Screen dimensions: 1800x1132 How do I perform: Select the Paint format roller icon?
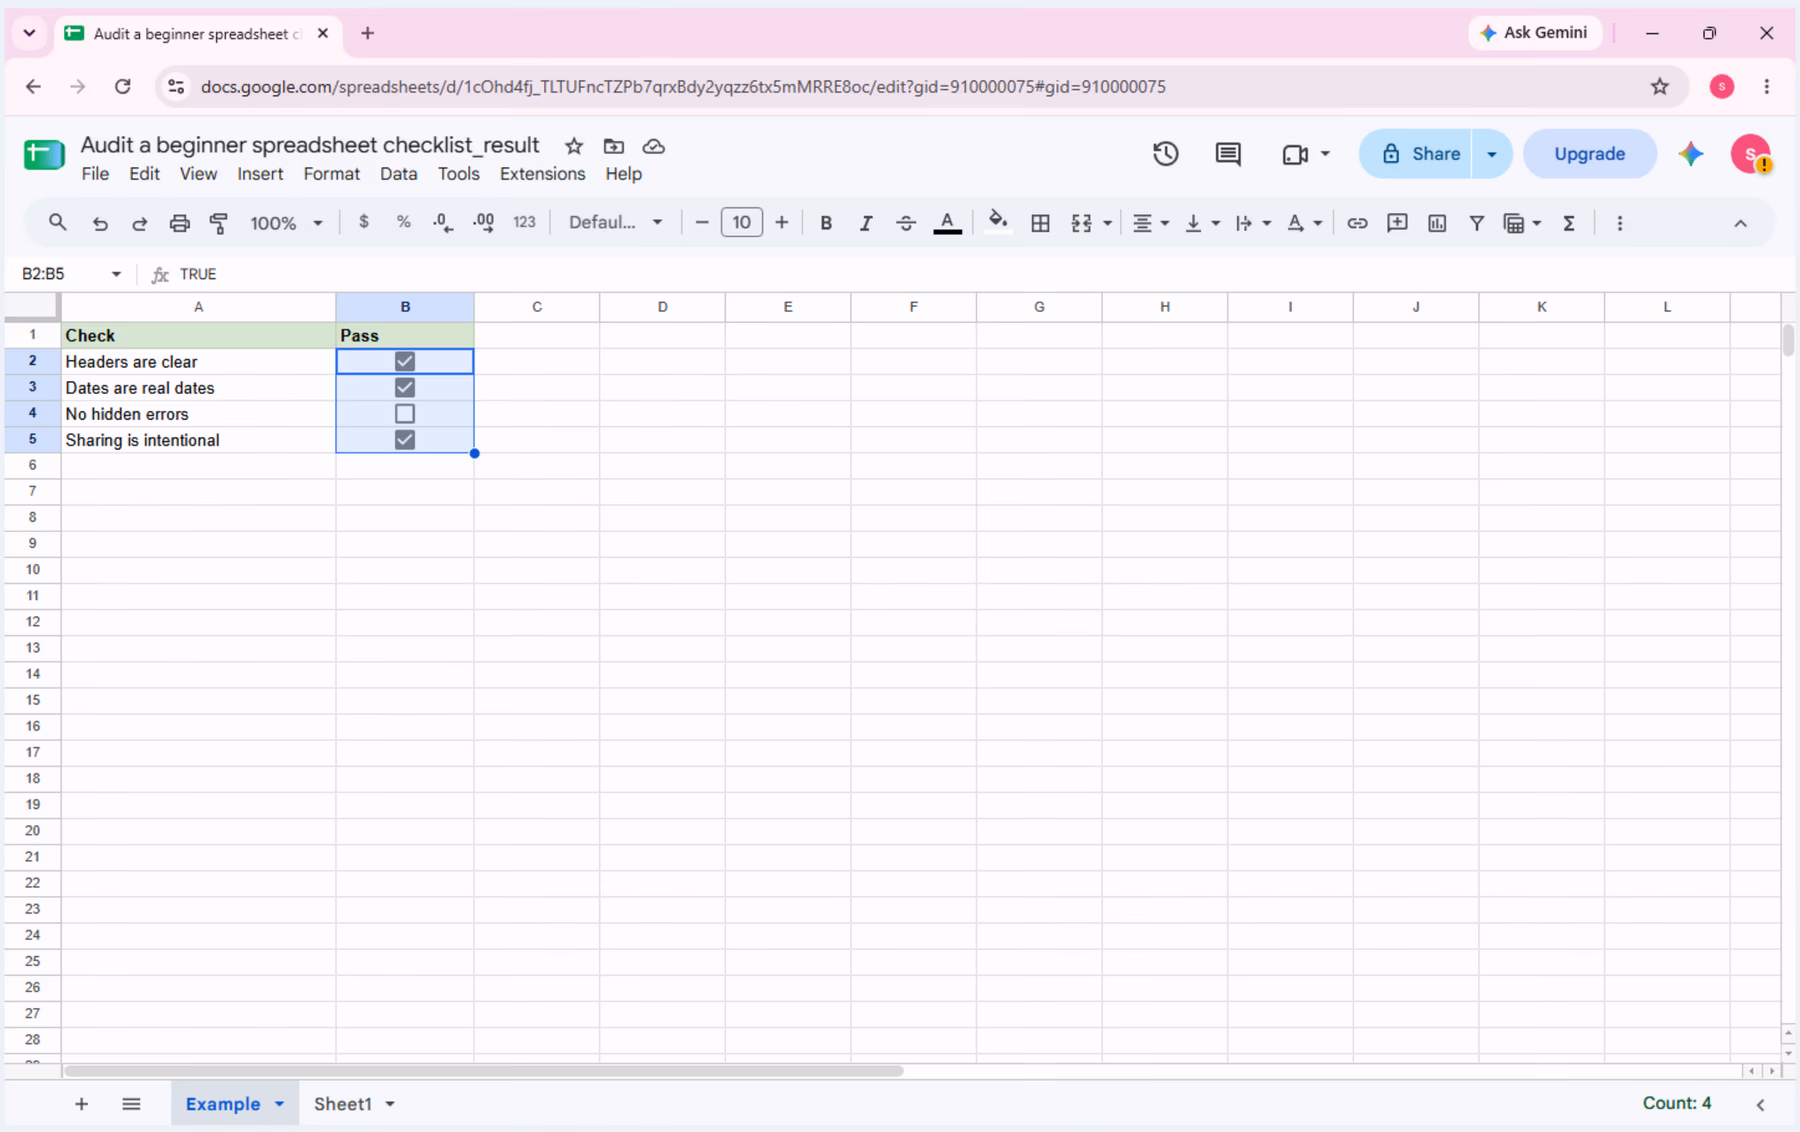tap(219, 223)
